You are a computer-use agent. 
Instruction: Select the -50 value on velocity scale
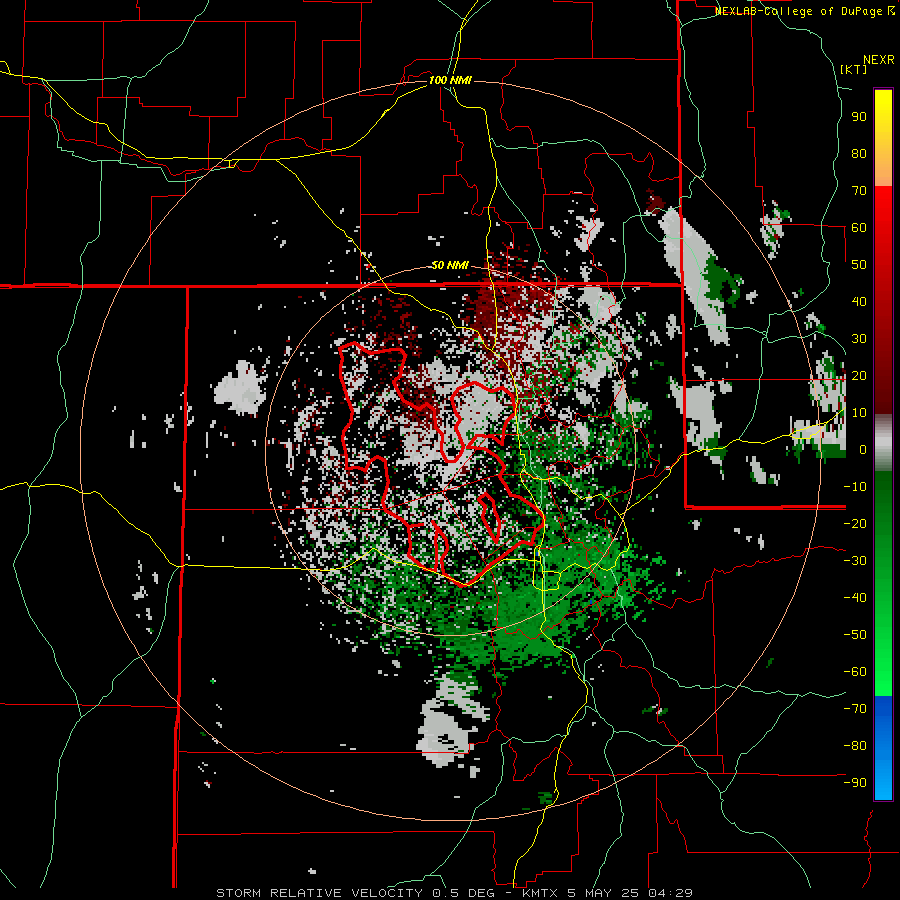tap(855, 634)
